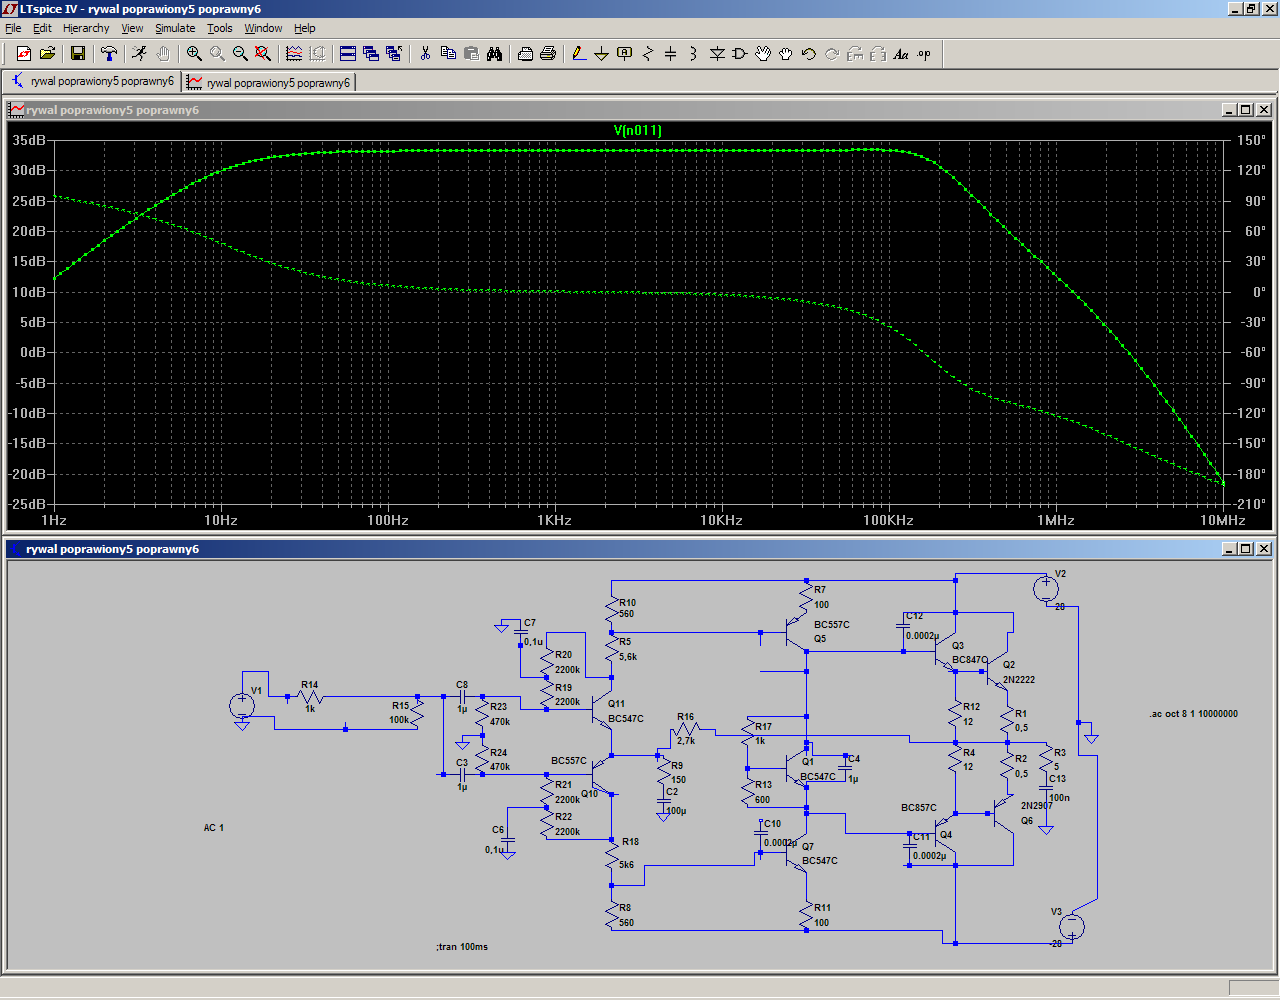Click voltage source V2 symbol

1046,588
